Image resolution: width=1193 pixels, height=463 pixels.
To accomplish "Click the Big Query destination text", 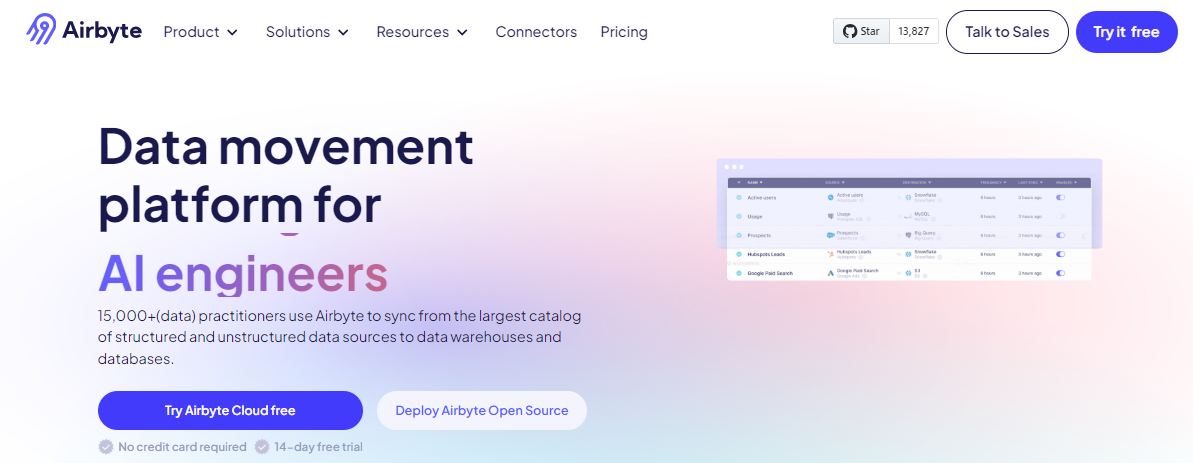I will pyautogui.click(x=925, y=233).
